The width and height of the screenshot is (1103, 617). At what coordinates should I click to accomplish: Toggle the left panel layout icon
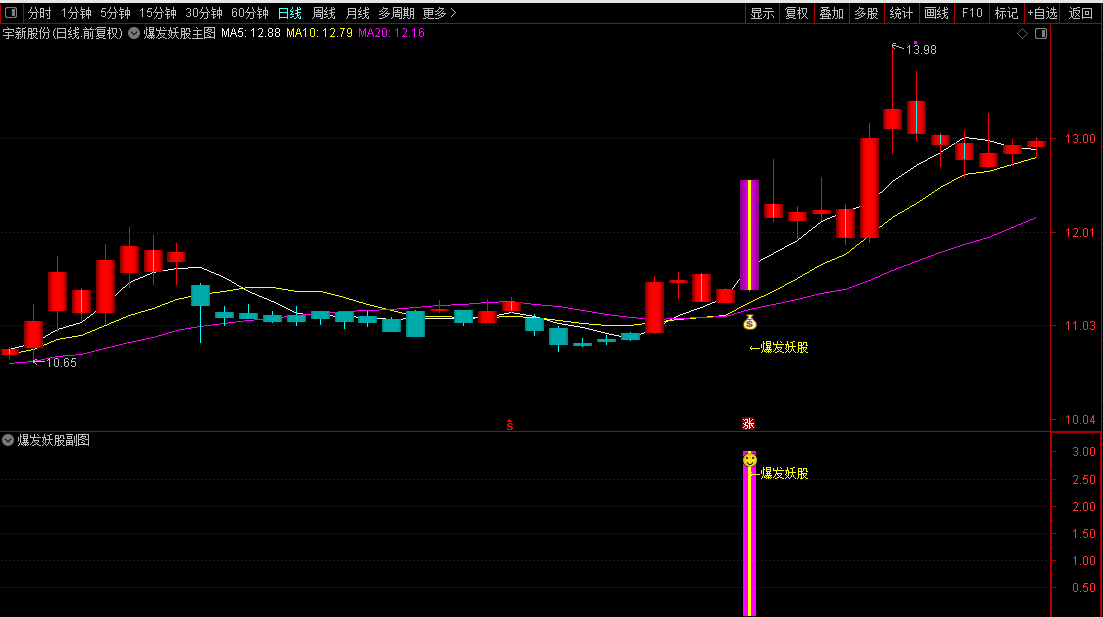tap(11, 13)
